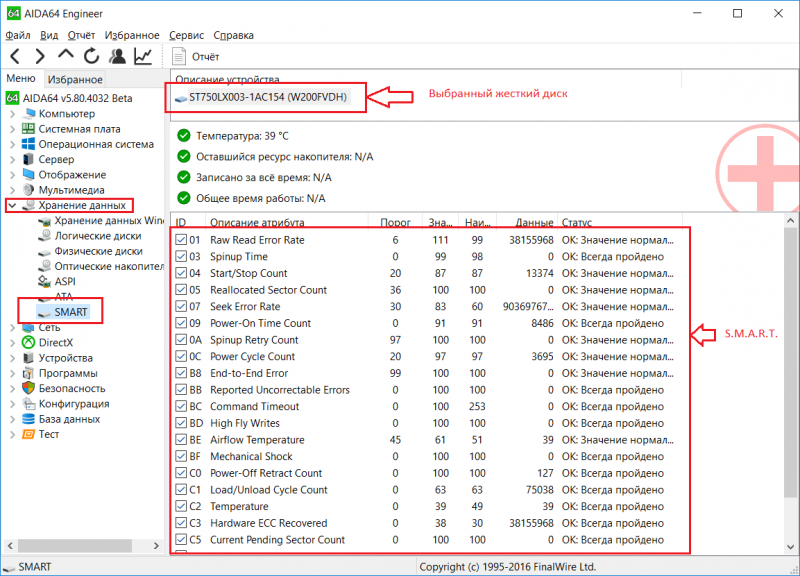
Task: Click the Тест benchmark icon
Action: (x=29, y=434)
